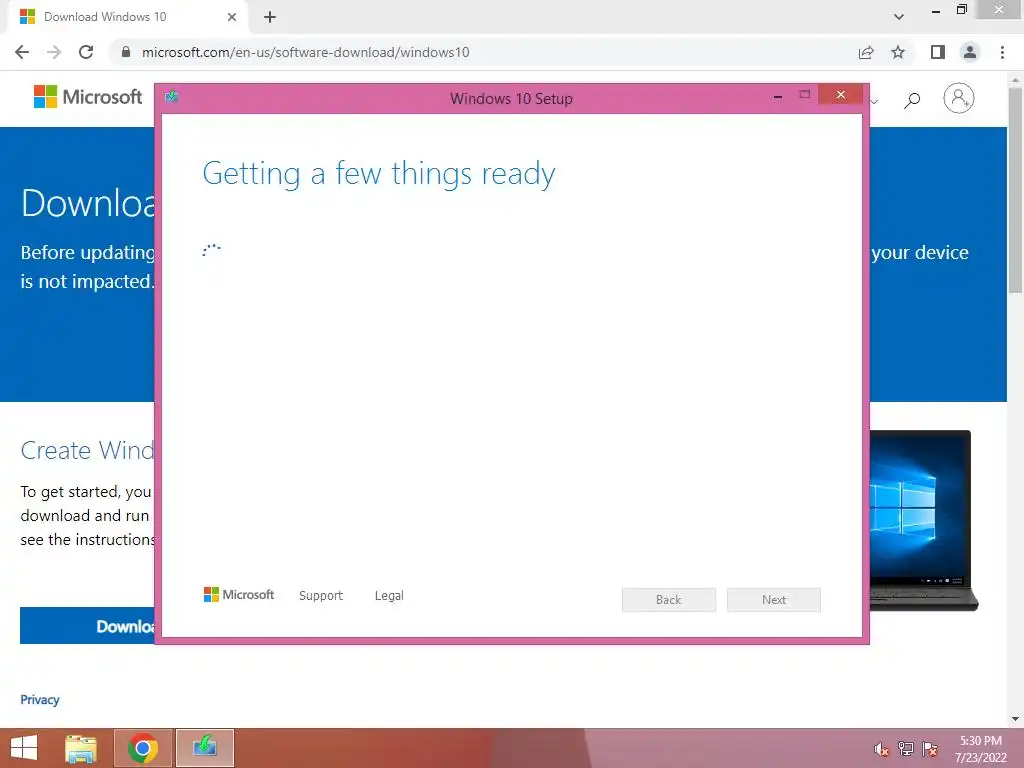Go back using Chrome's back arrow
Screen dimensions: 1024x768
click(22, 52)
